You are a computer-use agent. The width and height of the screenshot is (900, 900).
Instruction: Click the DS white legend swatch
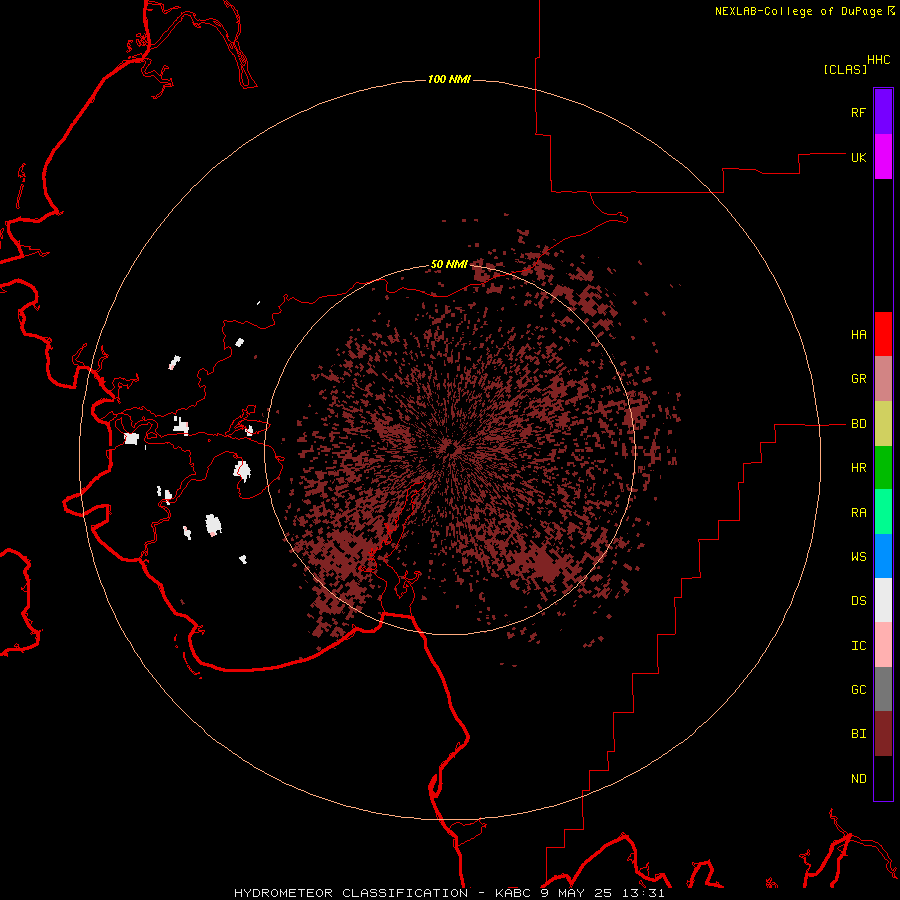[x=883, y=600]
